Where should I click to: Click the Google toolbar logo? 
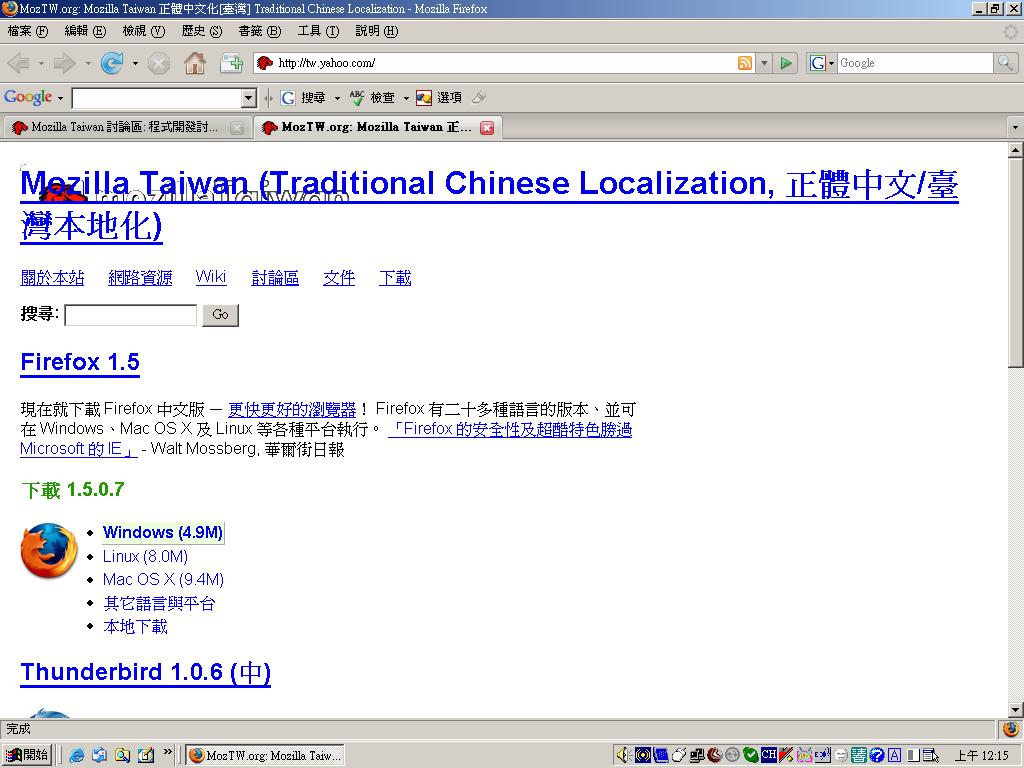28,97
